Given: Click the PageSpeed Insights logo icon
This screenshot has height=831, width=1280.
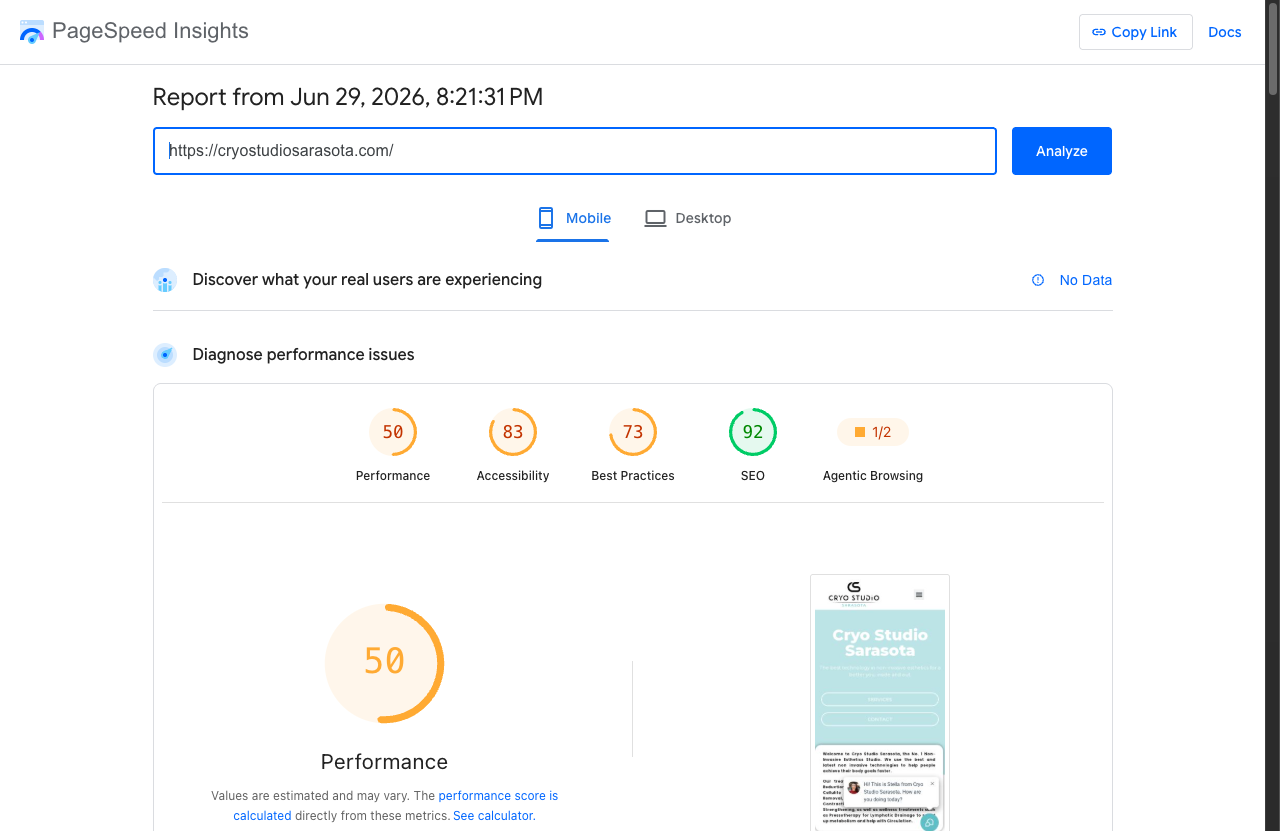Looking at the screenshot, I should click(32, 32).
